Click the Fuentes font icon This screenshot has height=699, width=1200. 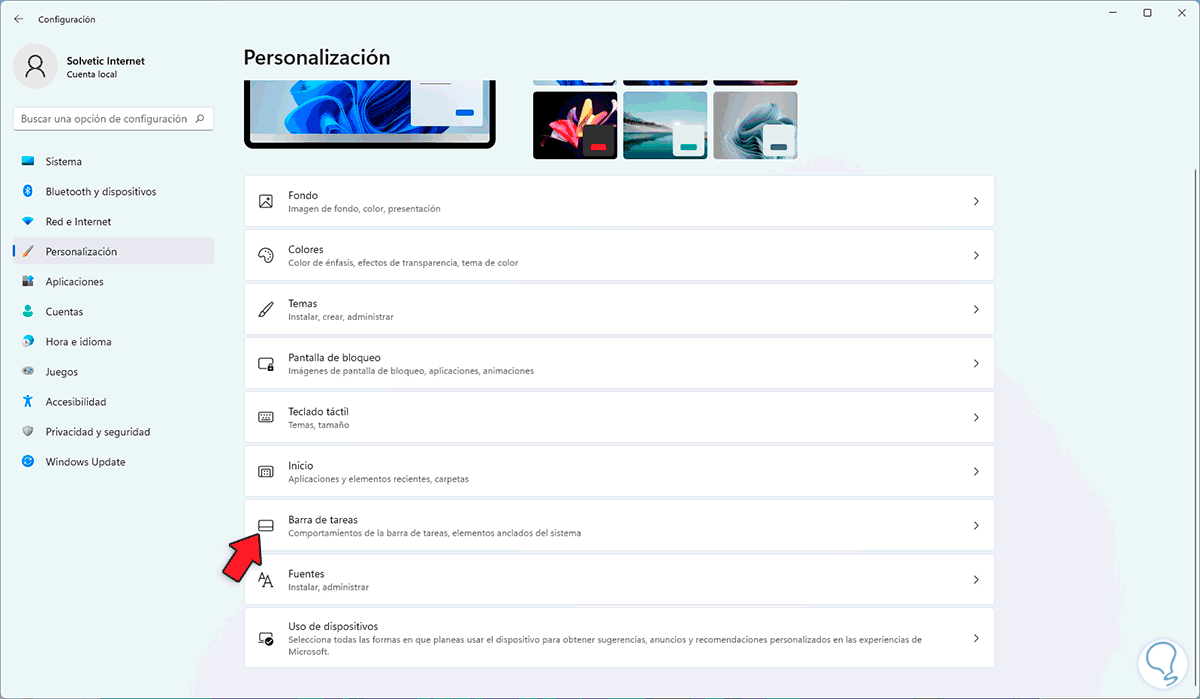click(266, 579)
